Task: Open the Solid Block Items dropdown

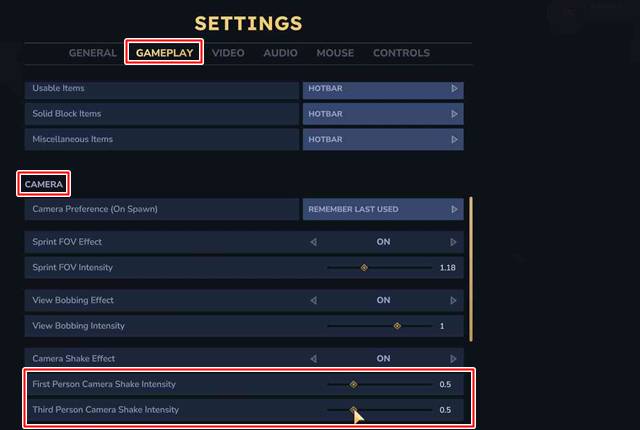Action: 383,114
